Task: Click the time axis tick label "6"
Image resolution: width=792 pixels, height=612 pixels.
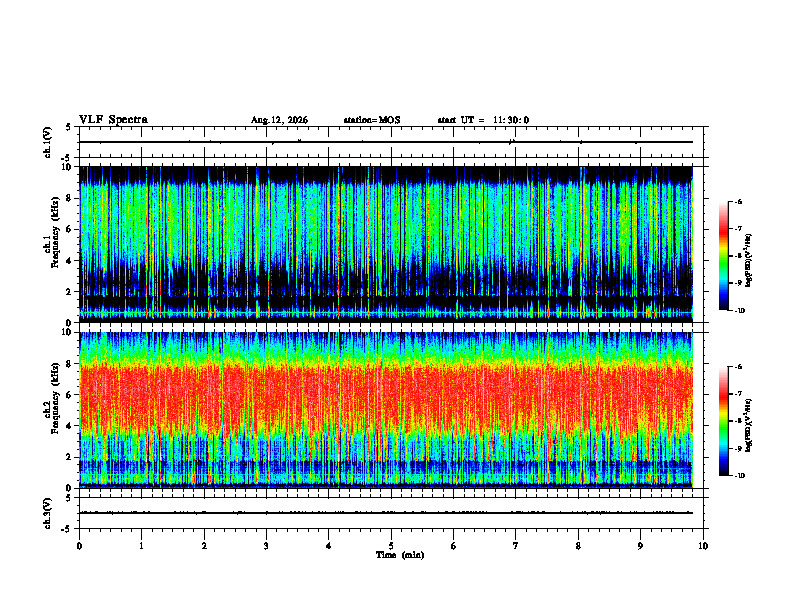Action: tap(454, 546)
